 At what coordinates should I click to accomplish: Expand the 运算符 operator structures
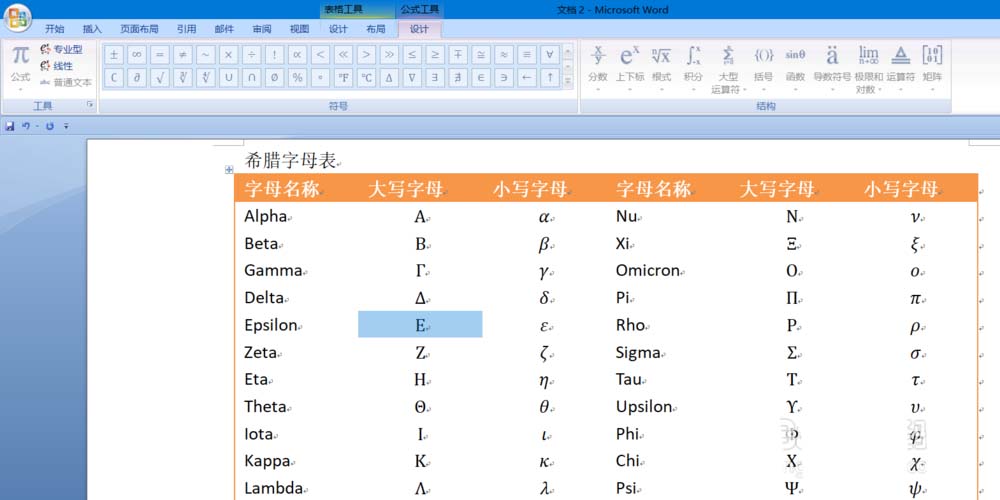coord(901,69)
